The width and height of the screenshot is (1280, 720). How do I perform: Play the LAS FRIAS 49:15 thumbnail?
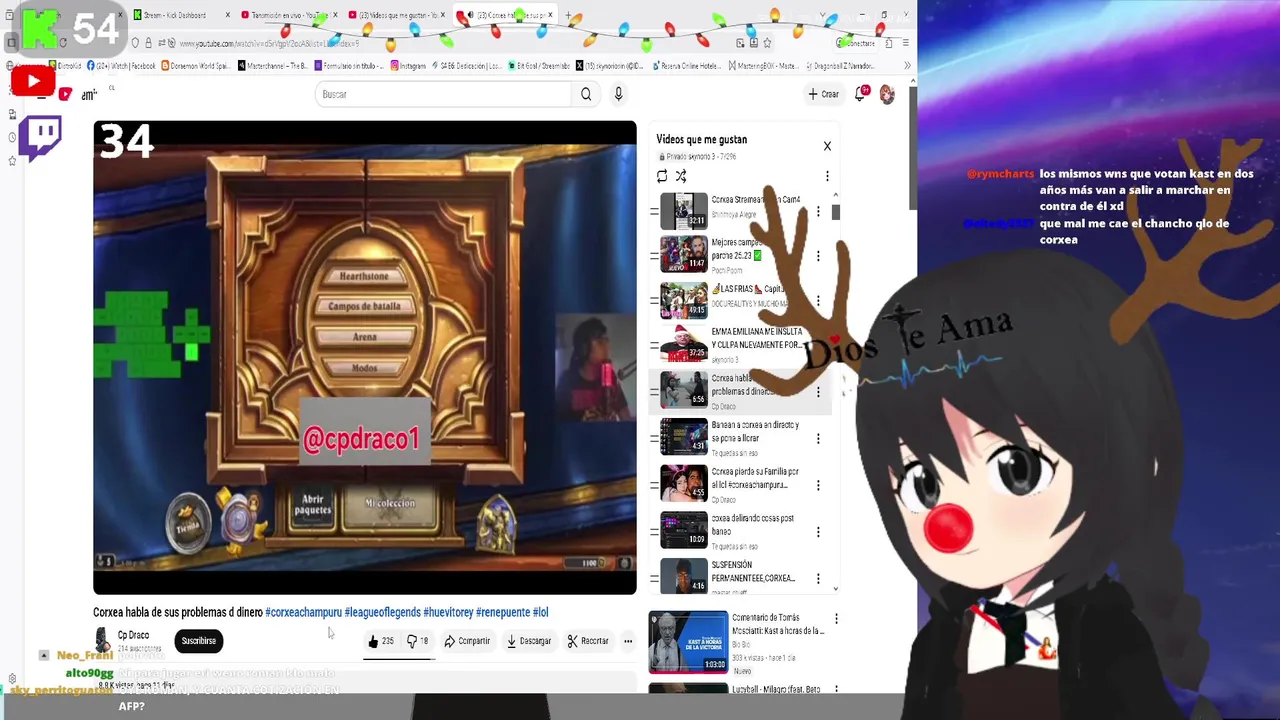point(684,300)
